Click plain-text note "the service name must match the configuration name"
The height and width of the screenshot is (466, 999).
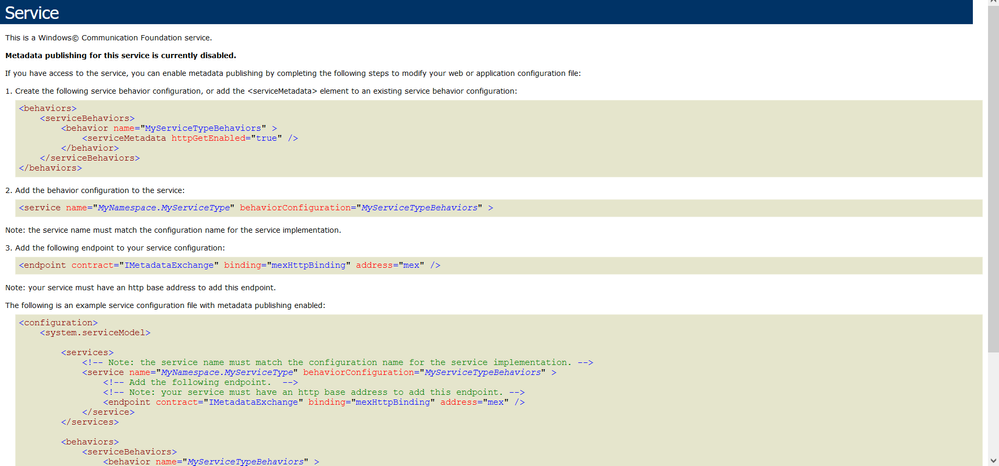pyautogui.click(x=173, y=230)
